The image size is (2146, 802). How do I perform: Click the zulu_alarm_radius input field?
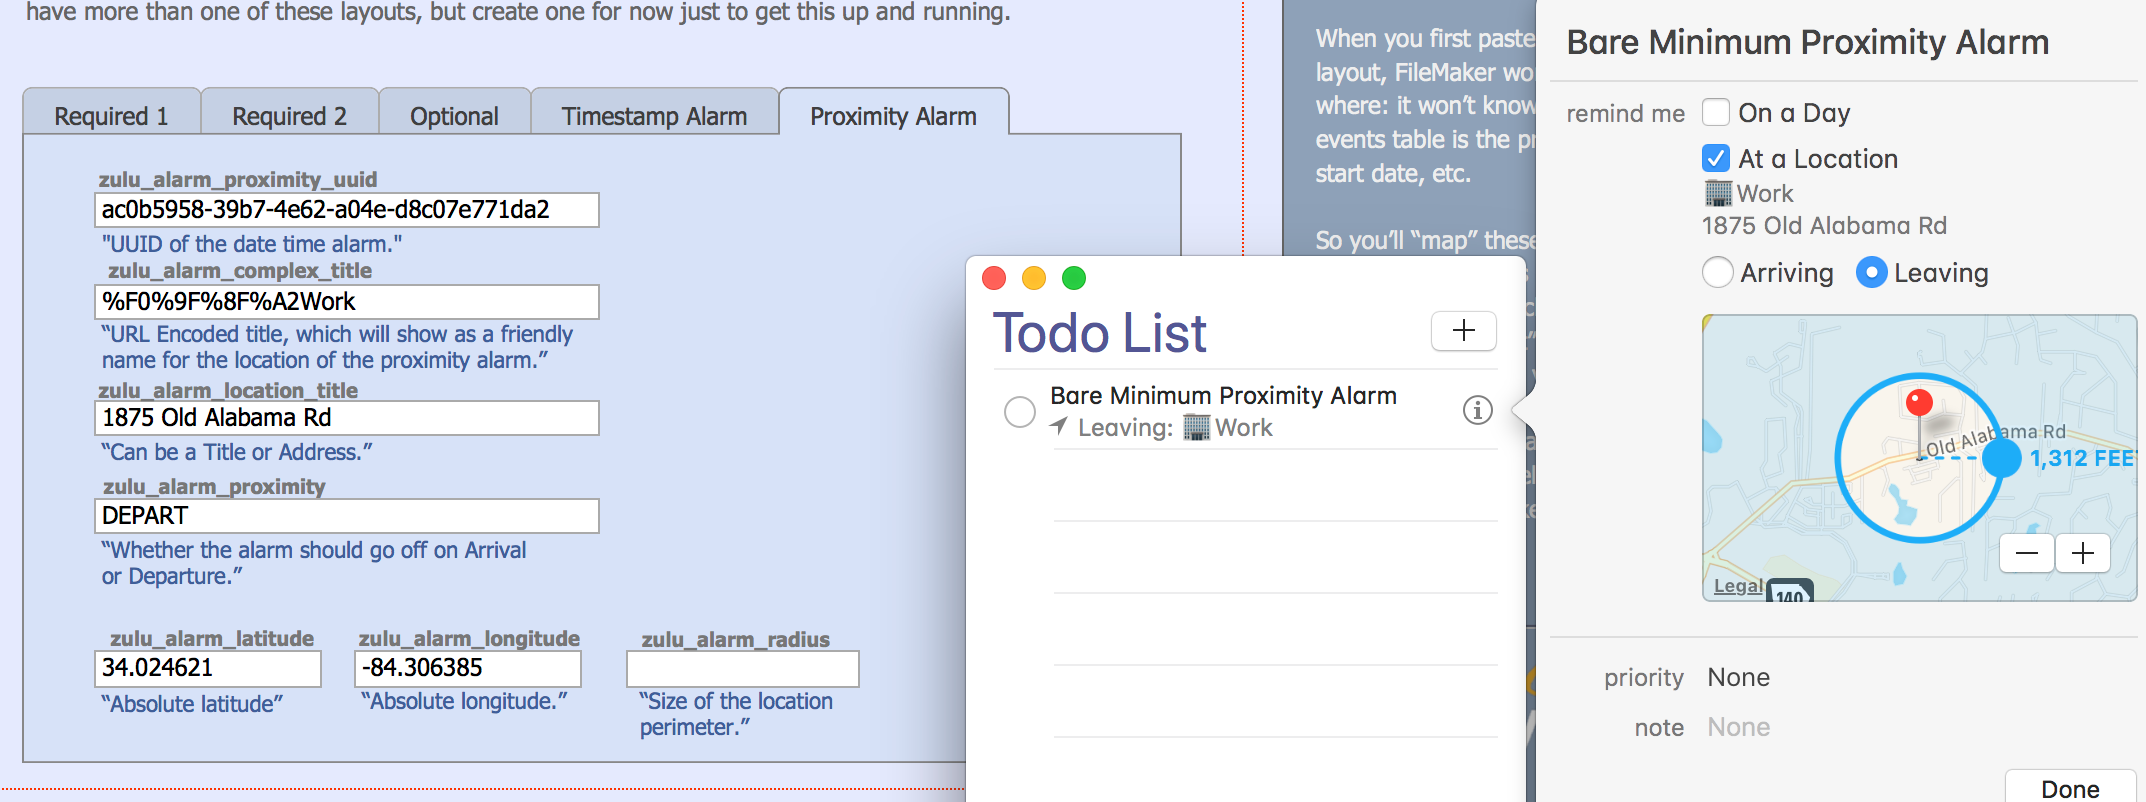[742, 669]
